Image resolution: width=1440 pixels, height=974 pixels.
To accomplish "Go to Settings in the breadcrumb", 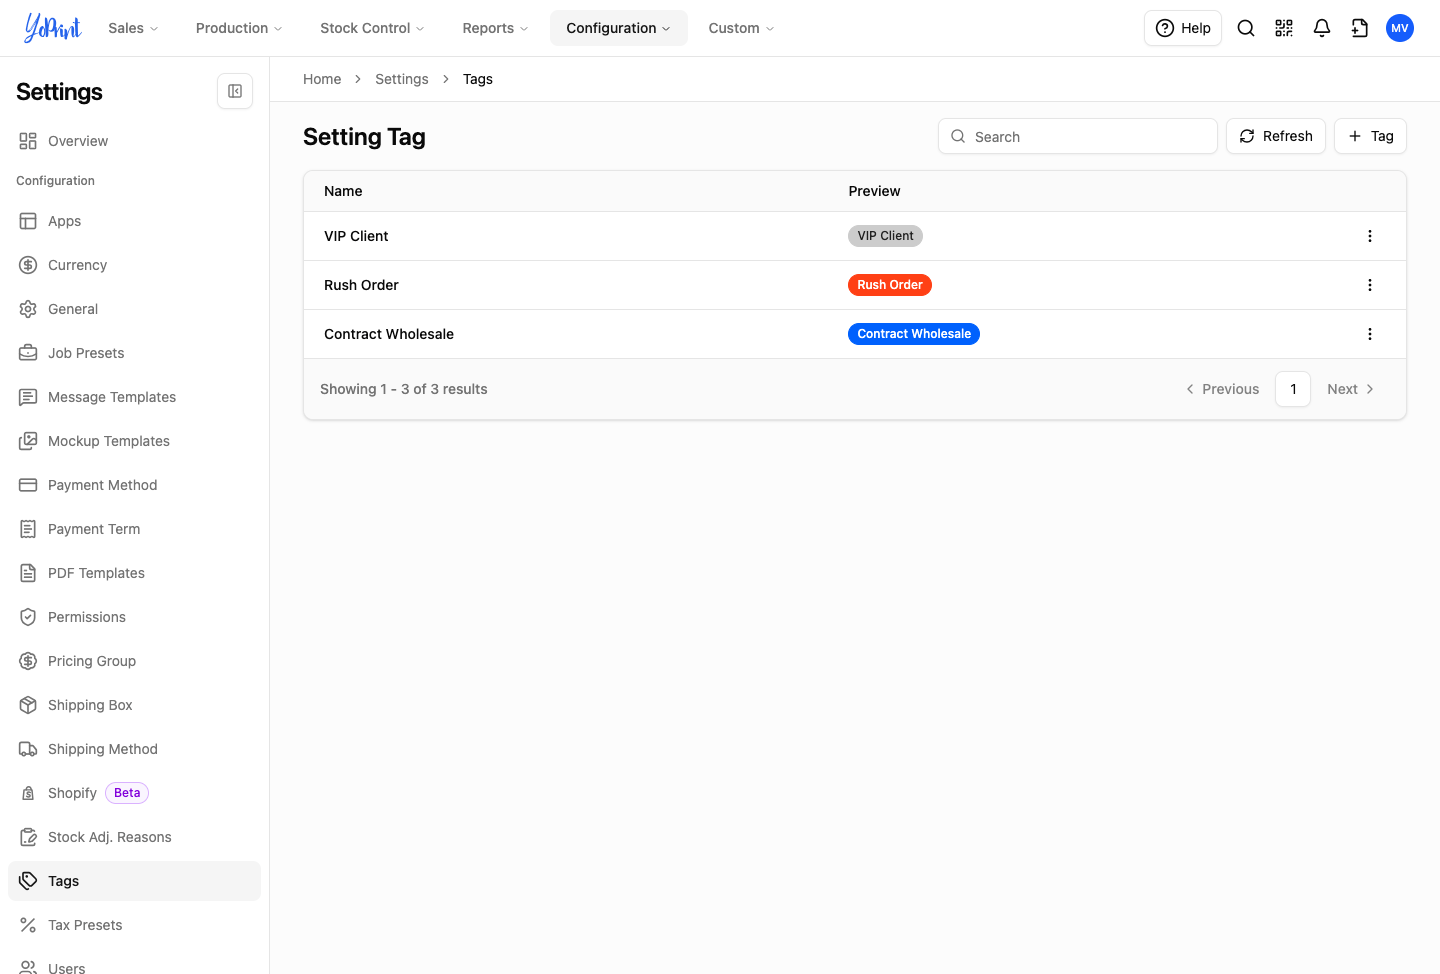I will pos(402,79).
